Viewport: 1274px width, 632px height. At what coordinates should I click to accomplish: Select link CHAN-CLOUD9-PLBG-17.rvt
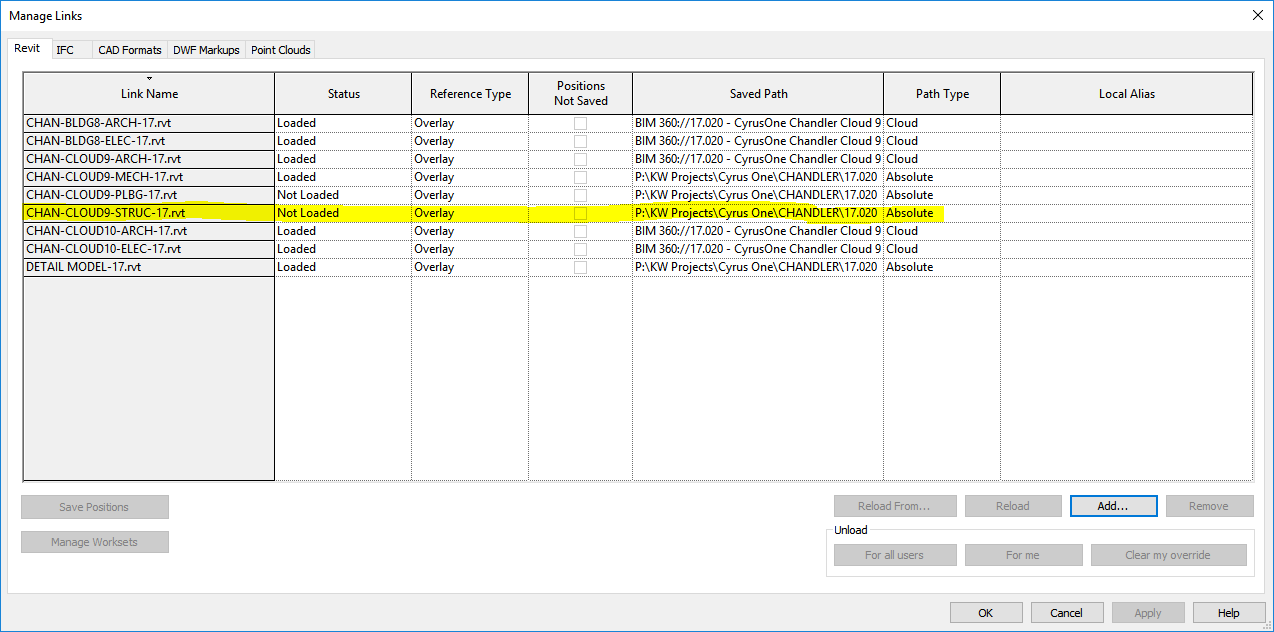tap(149, 195)
